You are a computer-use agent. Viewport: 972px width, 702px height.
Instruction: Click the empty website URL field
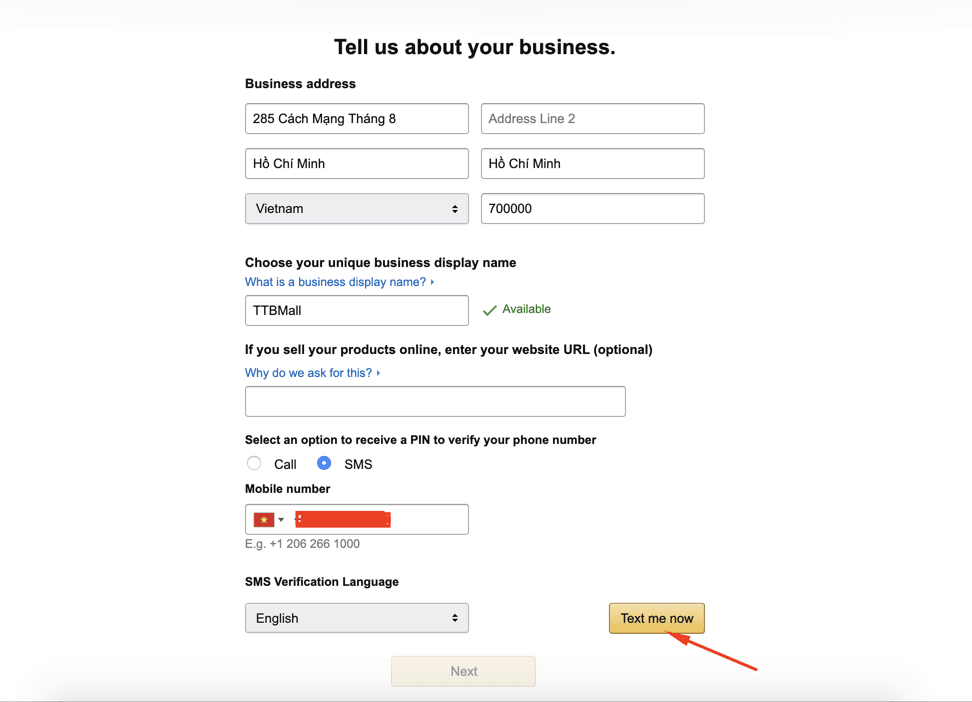[x=435, y=401]
